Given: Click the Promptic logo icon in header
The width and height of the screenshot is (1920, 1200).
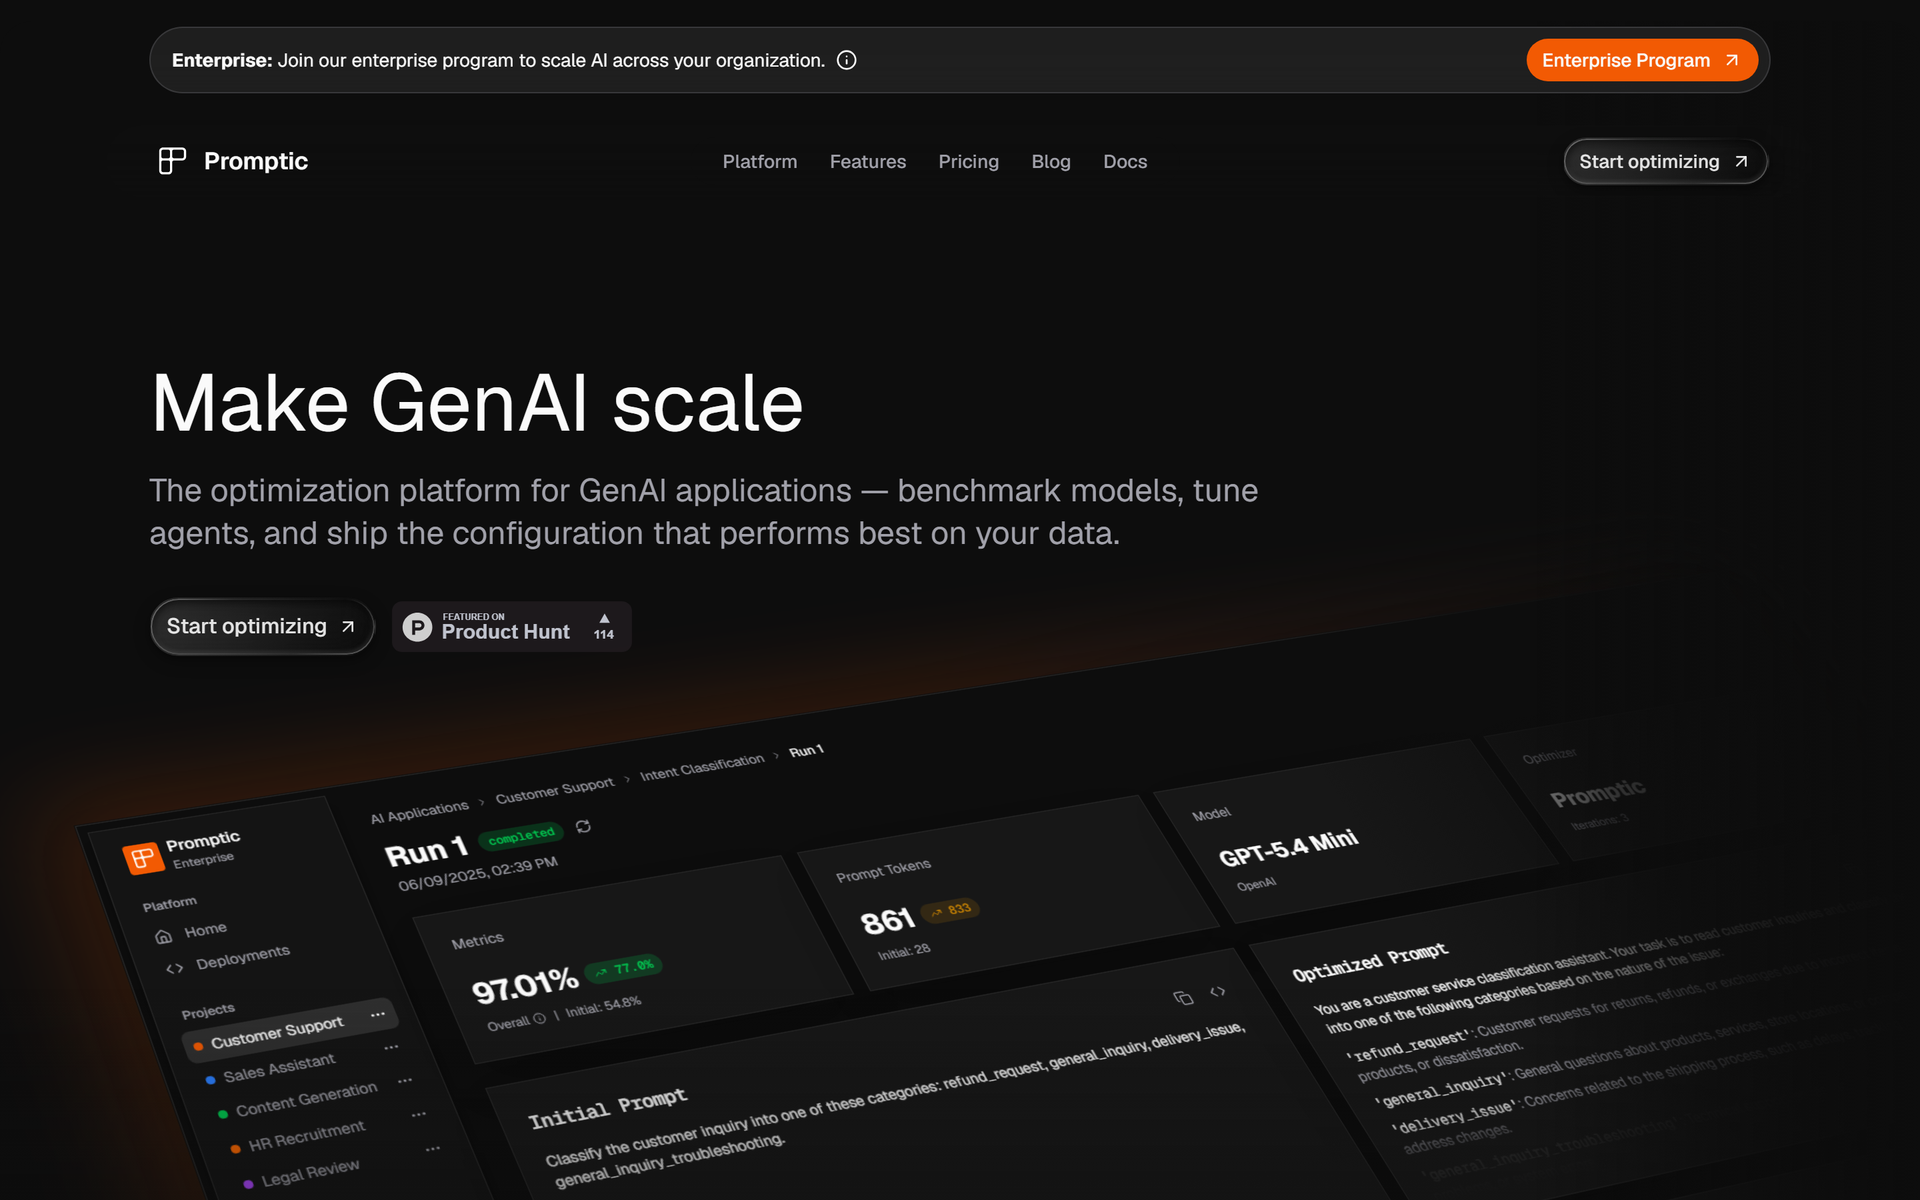Looking at the screenshot, I should [172, 161].
